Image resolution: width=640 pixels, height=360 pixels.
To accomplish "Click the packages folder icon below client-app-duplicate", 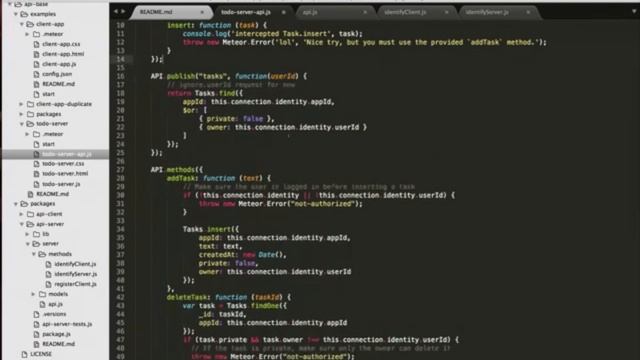I will pos(30,114).
